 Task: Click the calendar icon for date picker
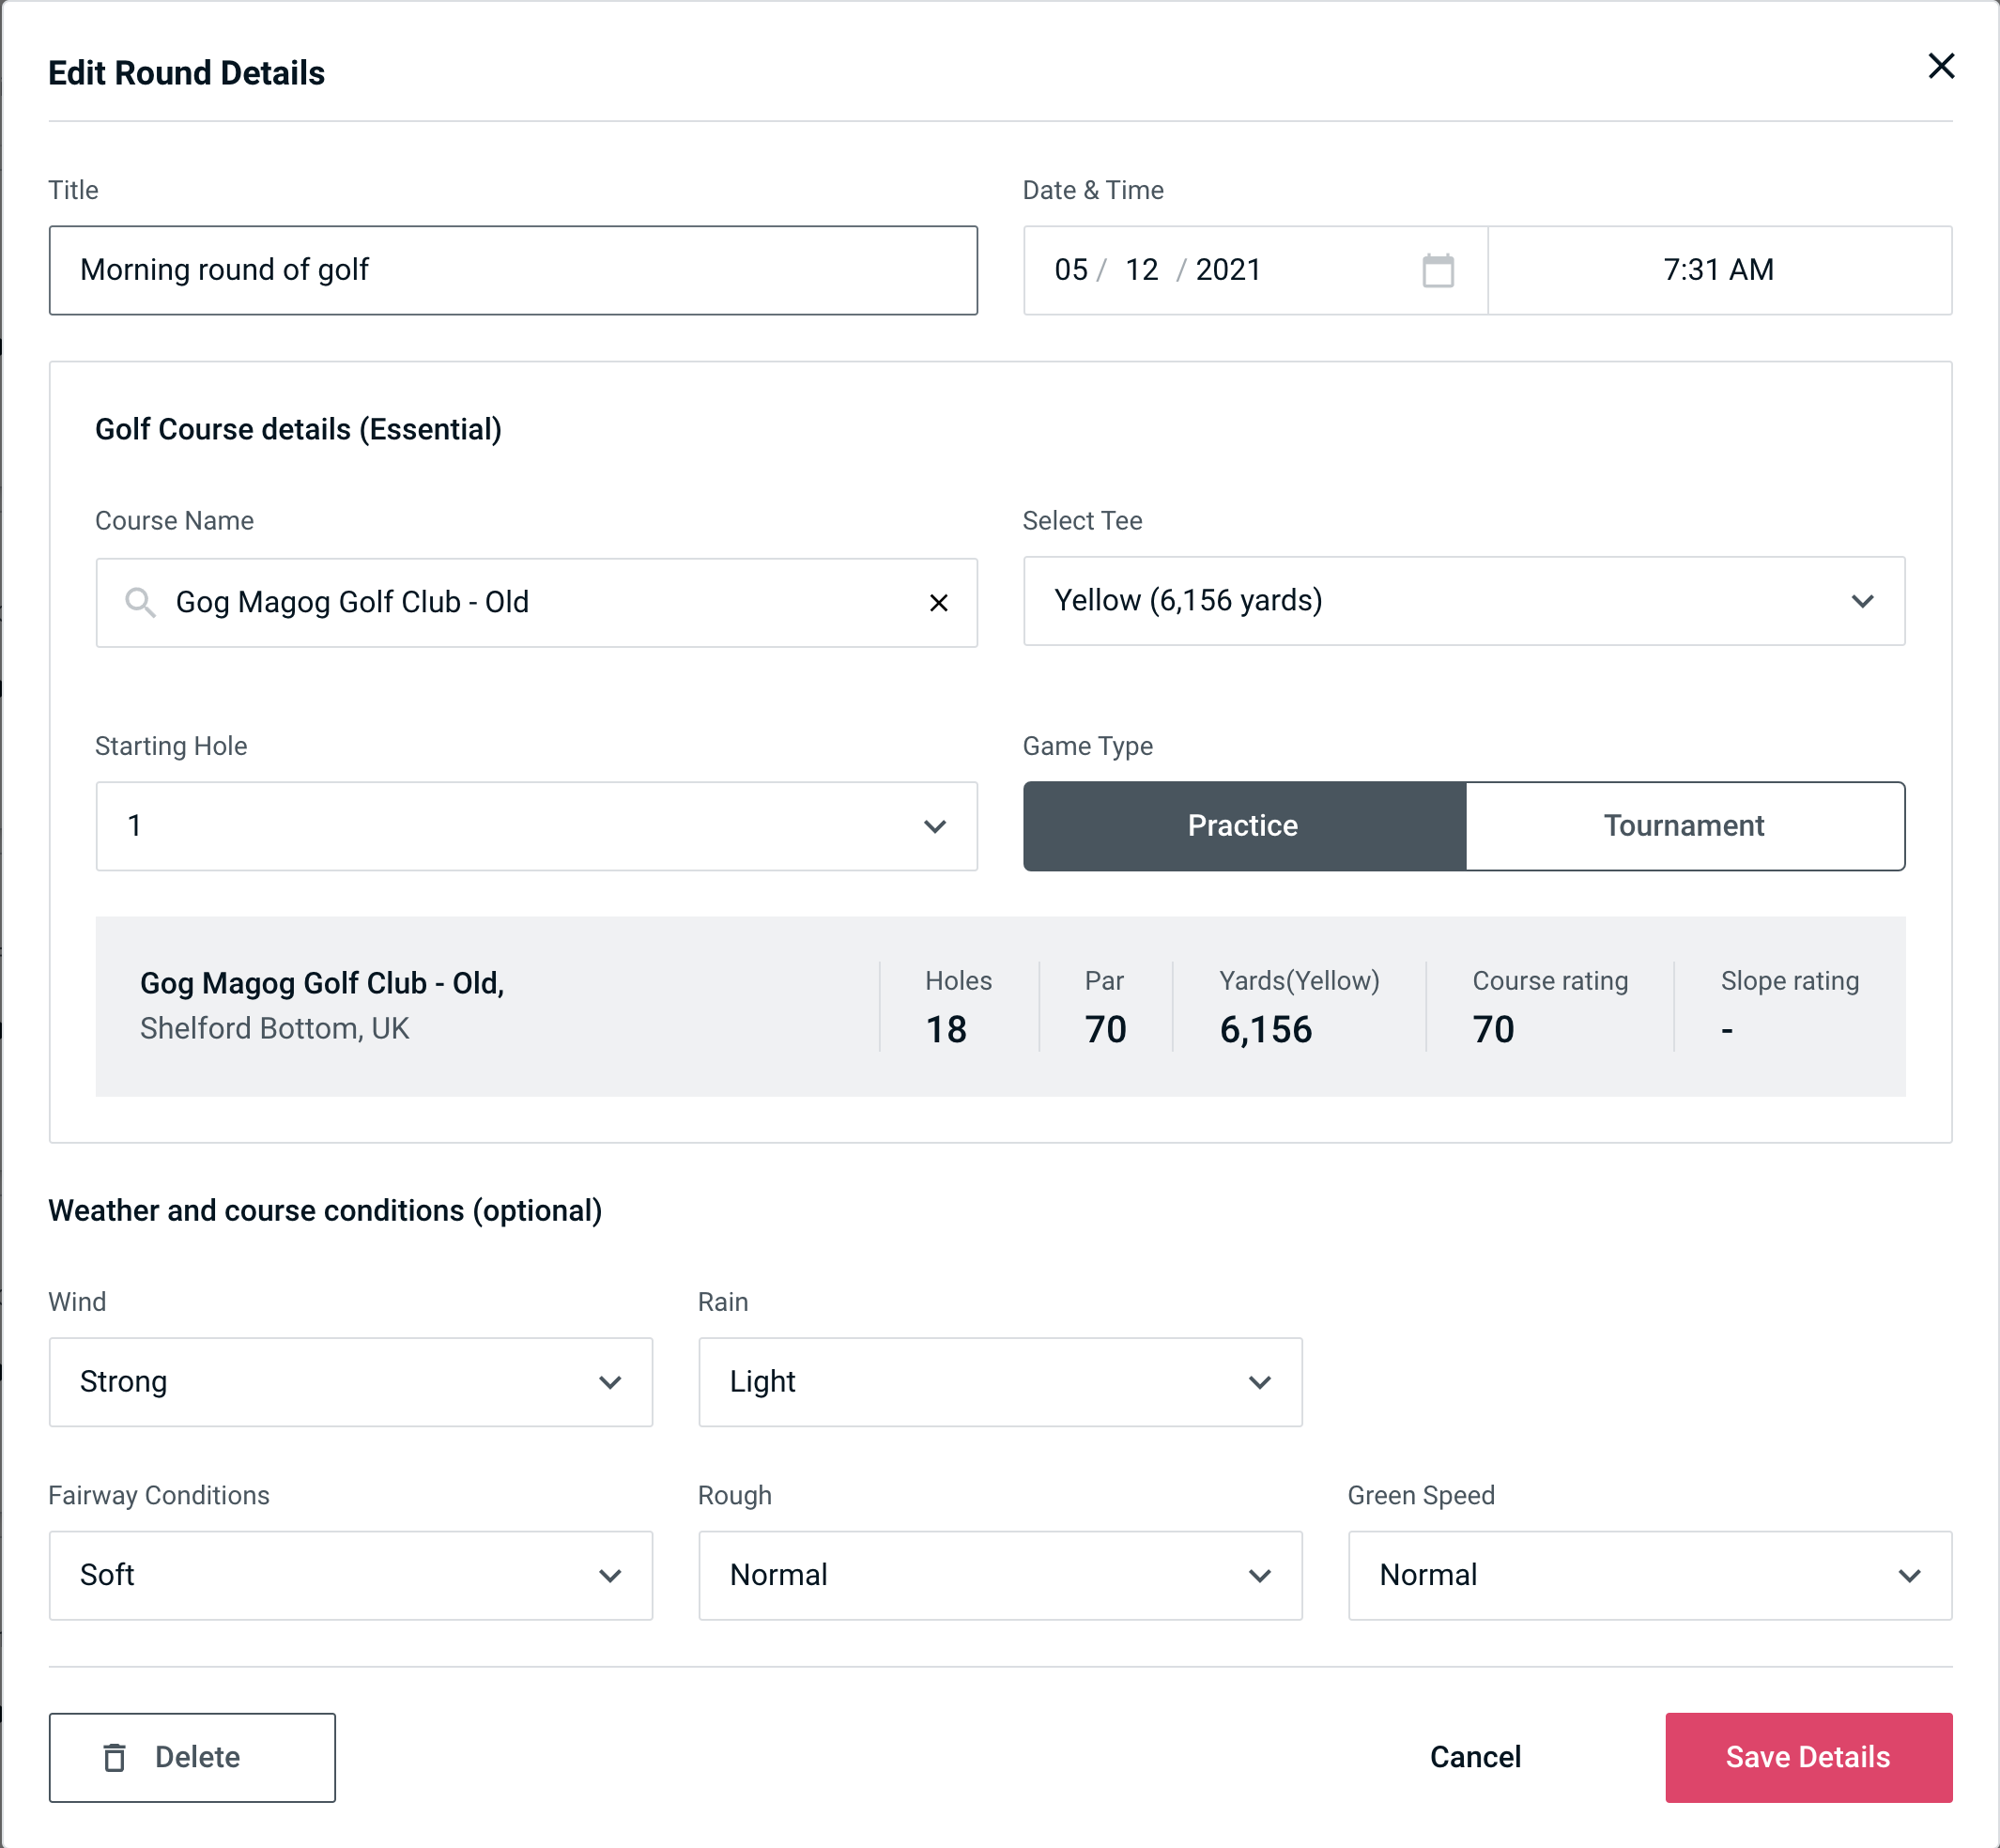pyautogui.click(x=1439, y=269)
